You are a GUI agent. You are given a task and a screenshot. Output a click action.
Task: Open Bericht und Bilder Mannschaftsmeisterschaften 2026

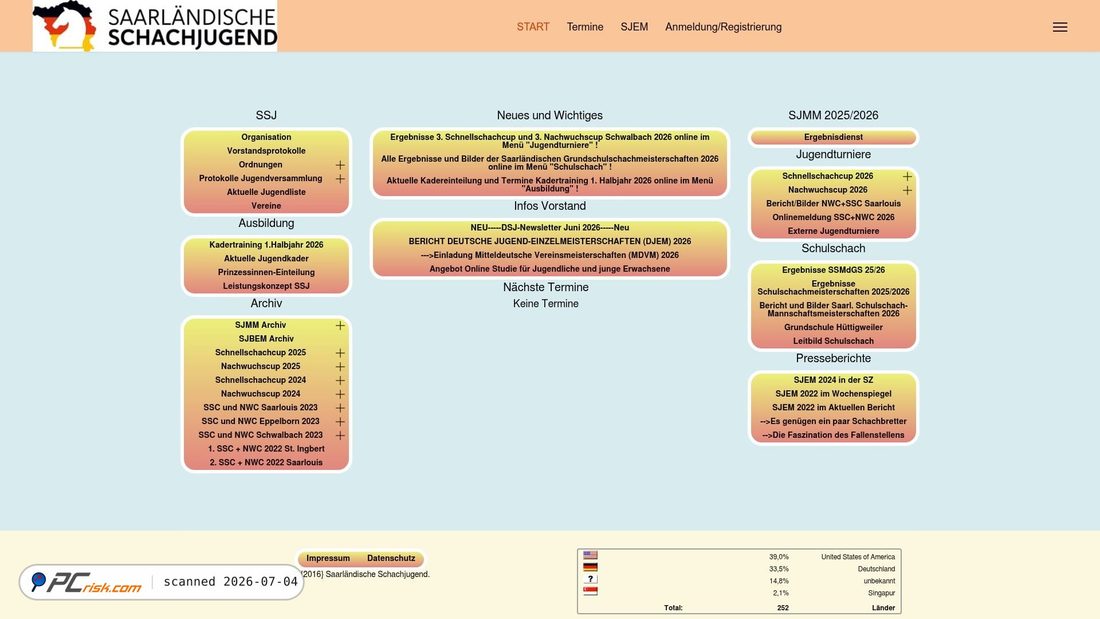tap(833, 310)
